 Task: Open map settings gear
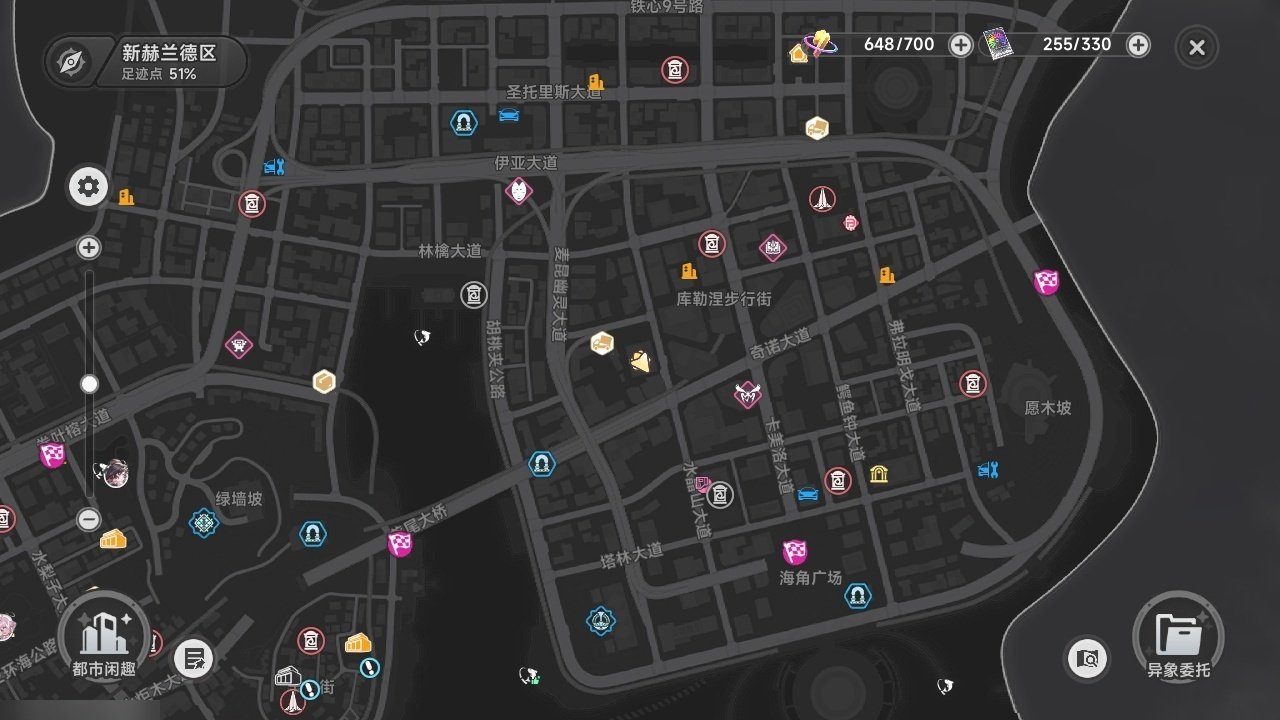(88, 187)
